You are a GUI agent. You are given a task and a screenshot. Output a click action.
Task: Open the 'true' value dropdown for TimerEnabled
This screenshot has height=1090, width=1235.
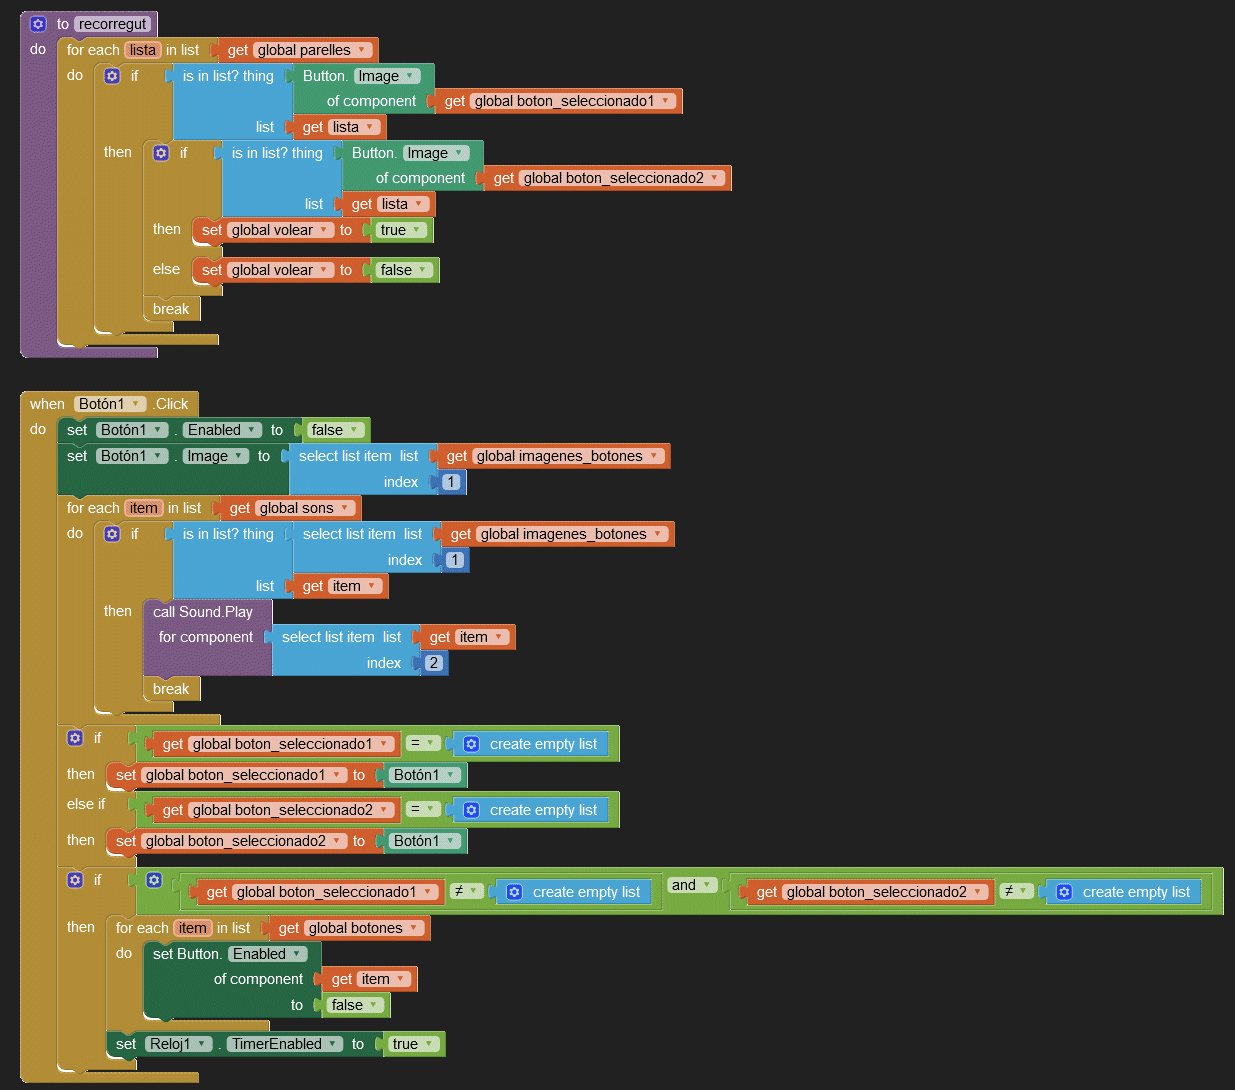[429, 1044]
